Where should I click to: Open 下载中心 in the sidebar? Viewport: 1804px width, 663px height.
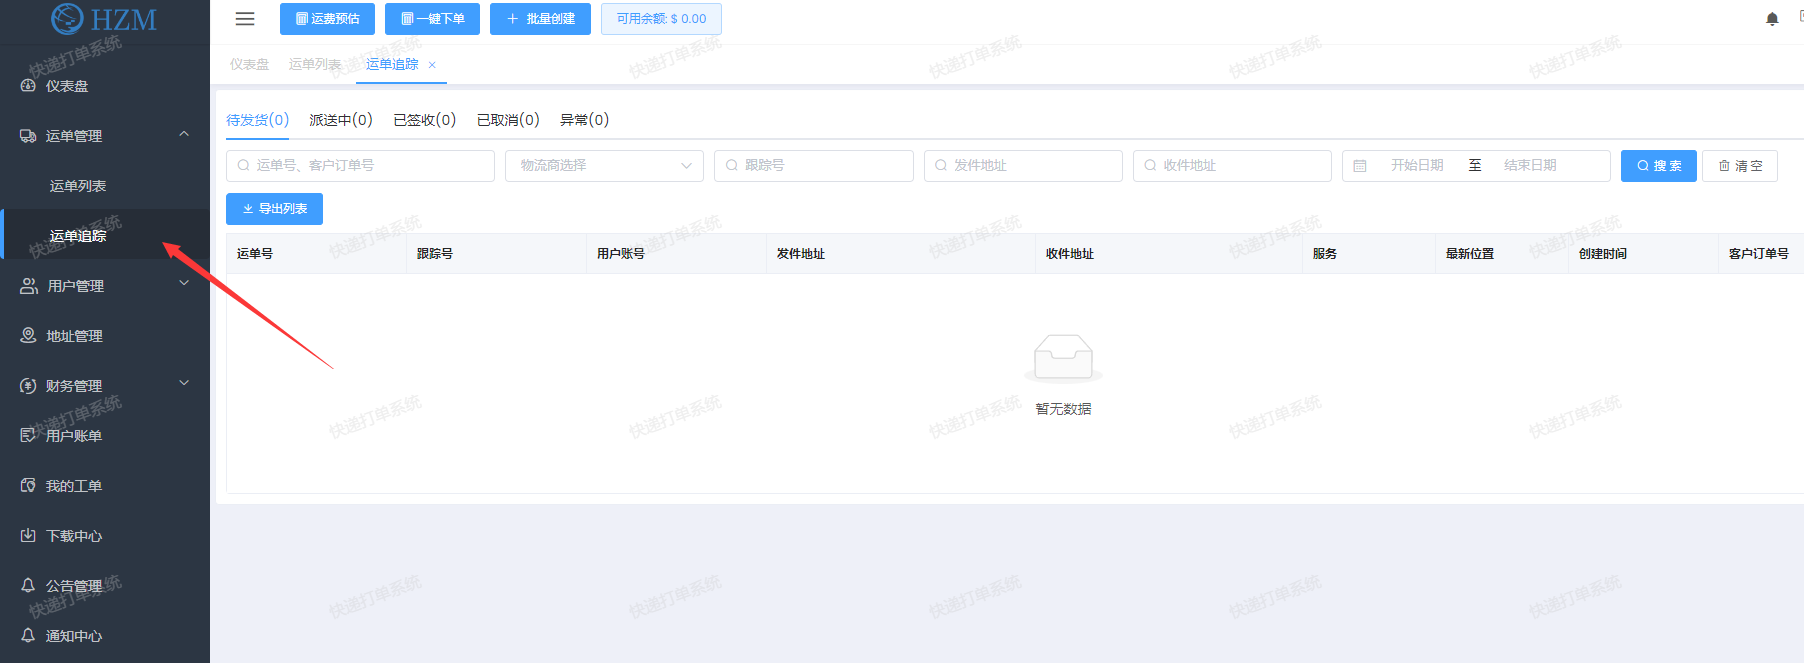click(74, 536)
